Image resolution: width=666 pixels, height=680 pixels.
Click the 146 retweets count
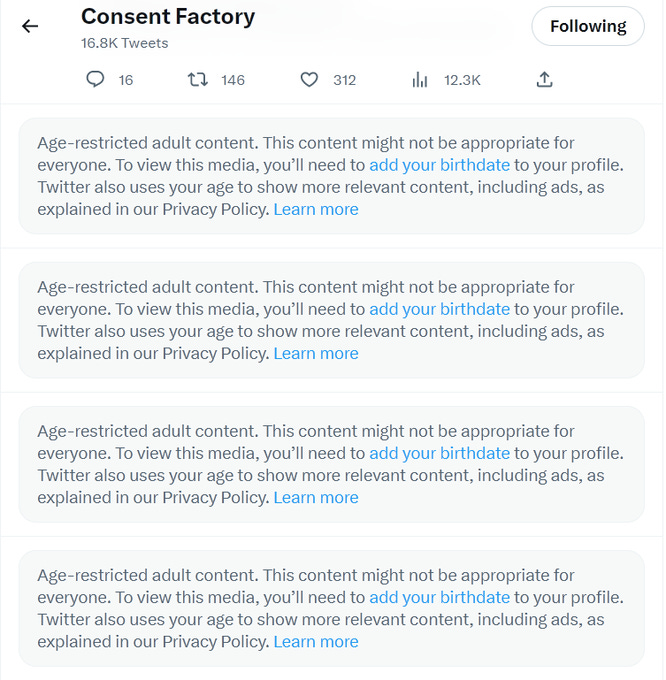click(x=233, y=80)
